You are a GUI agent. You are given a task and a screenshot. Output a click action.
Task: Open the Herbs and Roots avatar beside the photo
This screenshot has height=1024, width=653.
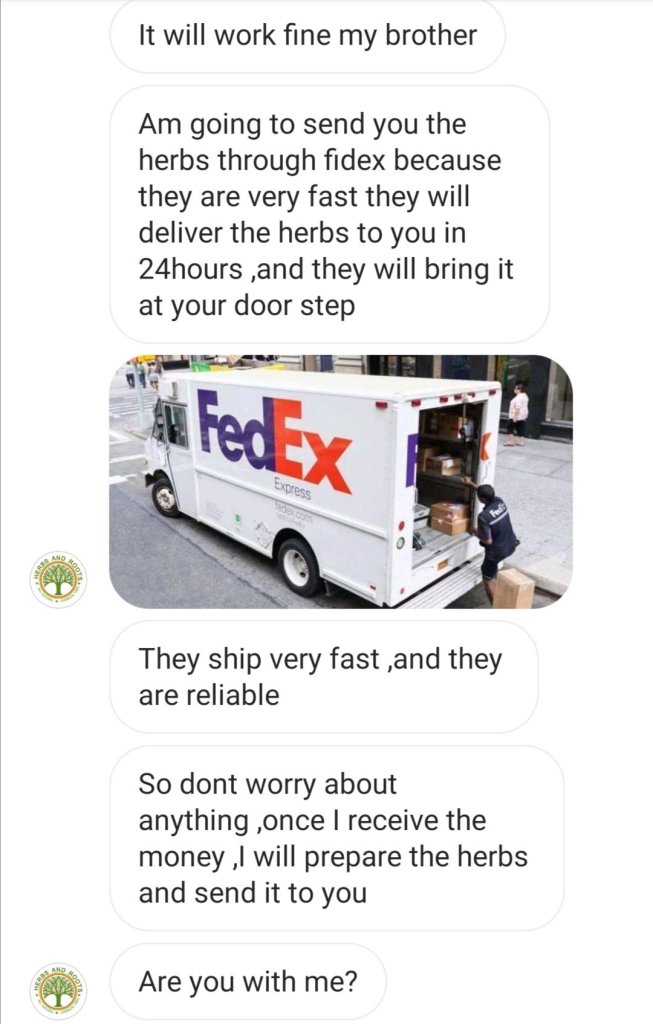(x=59, y=579)
